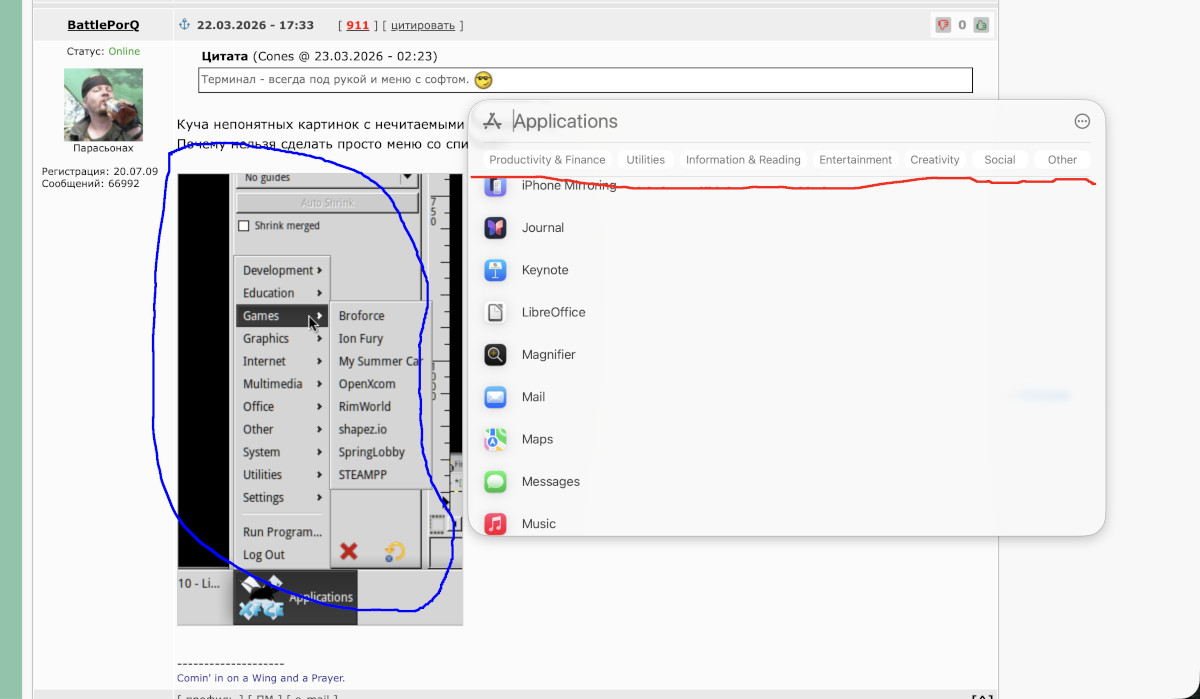The height and width of the screenshot is (699, 1200).
Task: Expand the Graphics submenu
Action: coord(283,338)
